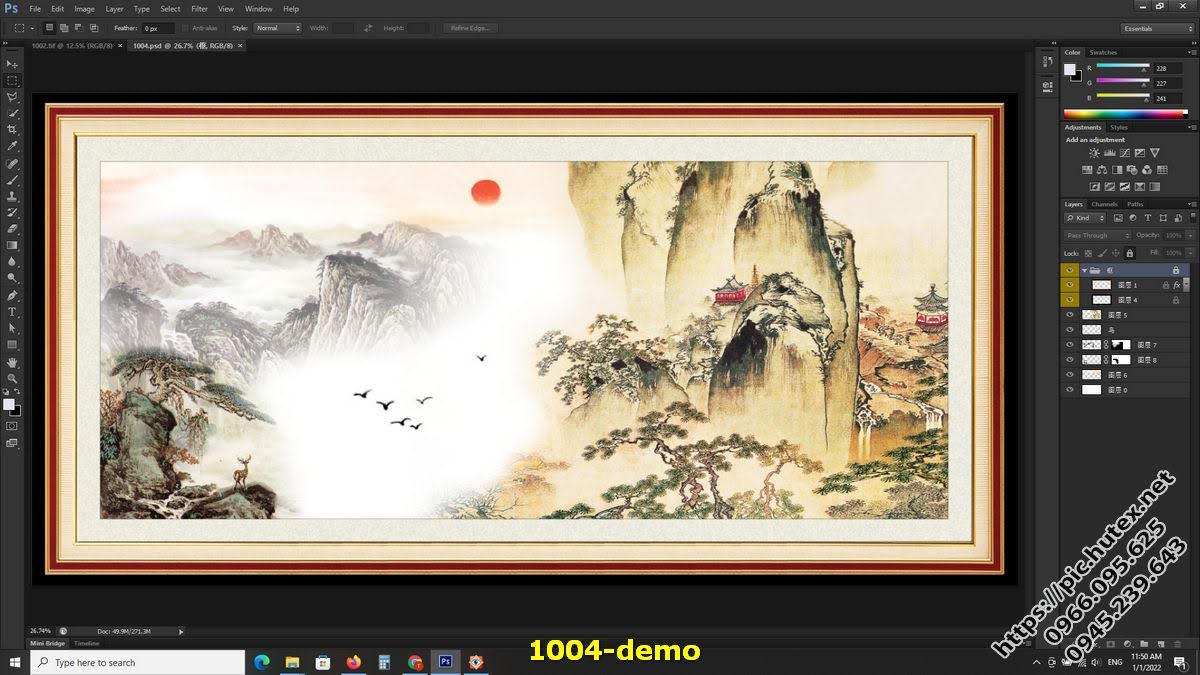1200x675 pixels.
Task: Switch to the 1002.tif document tab
Action: coord(74,45)
